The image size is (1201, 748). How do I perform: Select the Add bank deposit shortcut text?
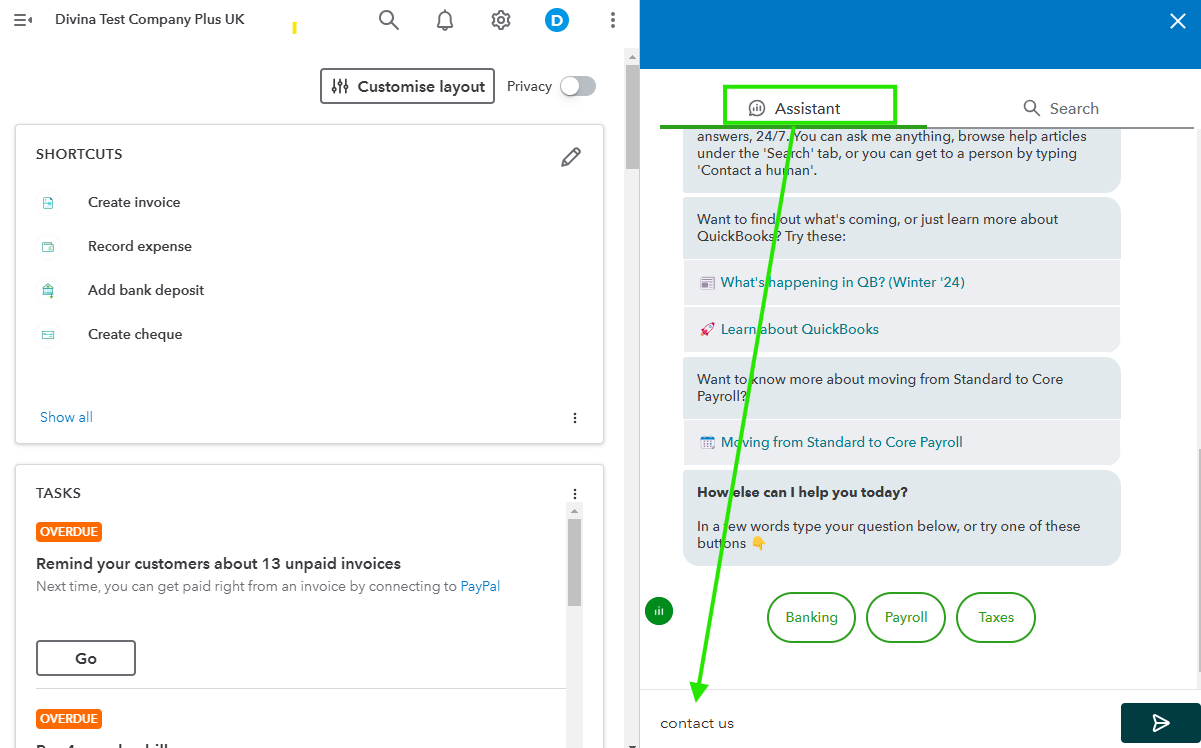point(146,290)
